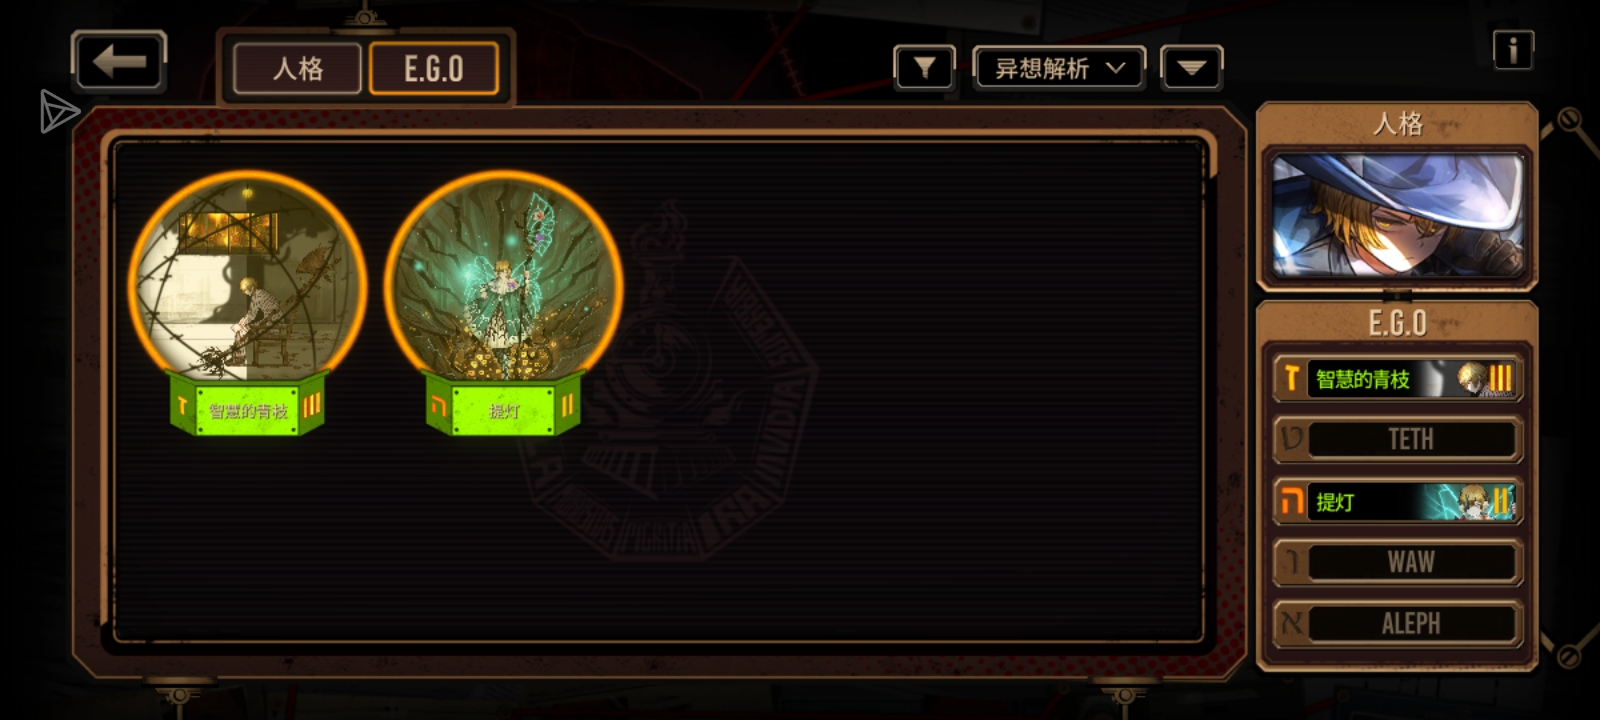Click the chevron inside 异想解析 selector
This screenshot has height=720, width=1600.
tap(1116, 68)
